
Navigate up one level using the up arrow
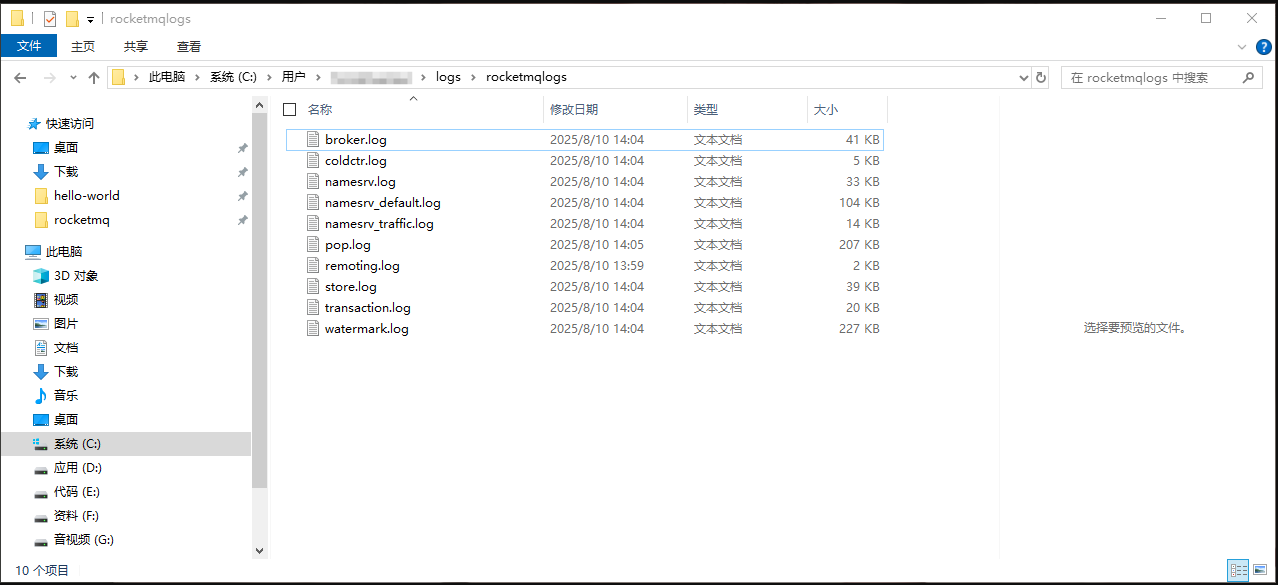[93, 76]
